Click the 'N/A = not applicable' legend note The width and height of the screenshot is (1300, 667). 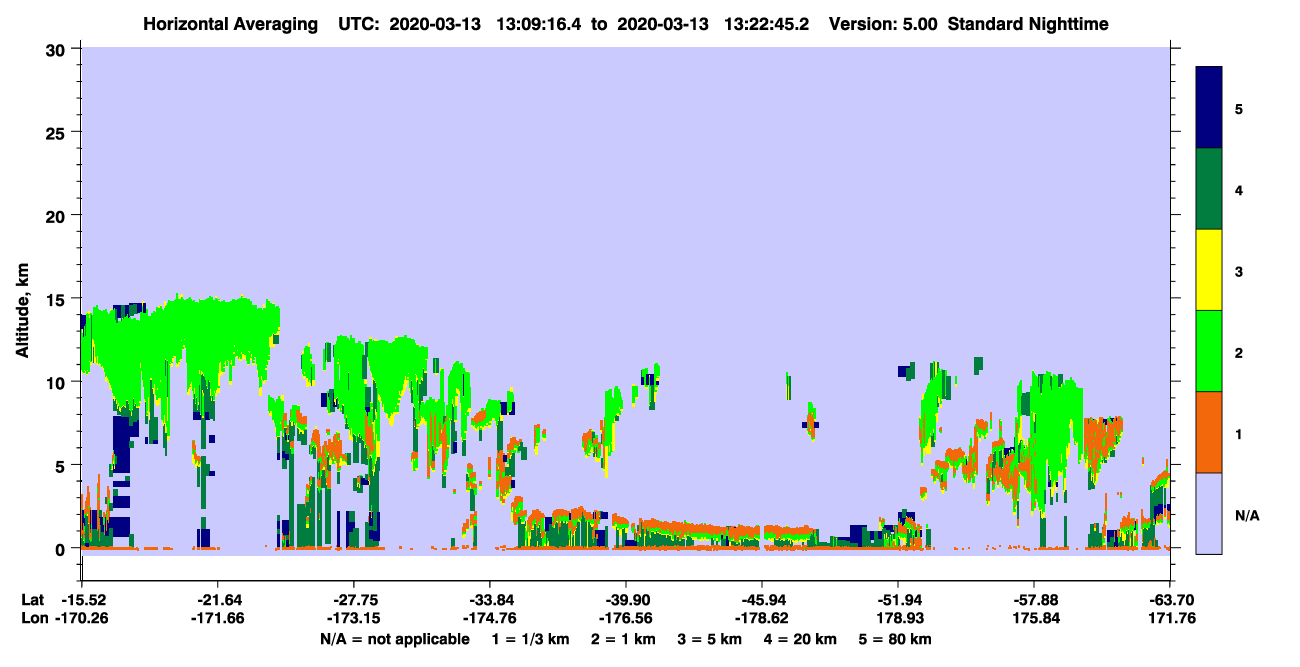point(394,639)
